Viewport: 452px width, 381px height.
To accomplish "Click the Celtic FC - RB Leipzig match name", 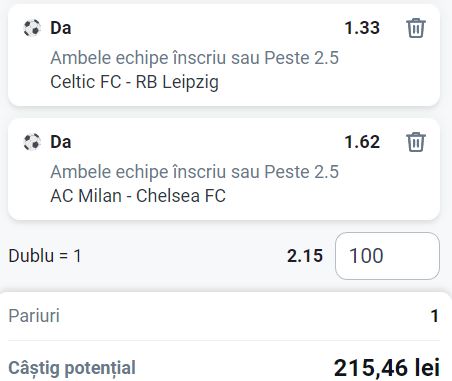I will tap(135, 82).
